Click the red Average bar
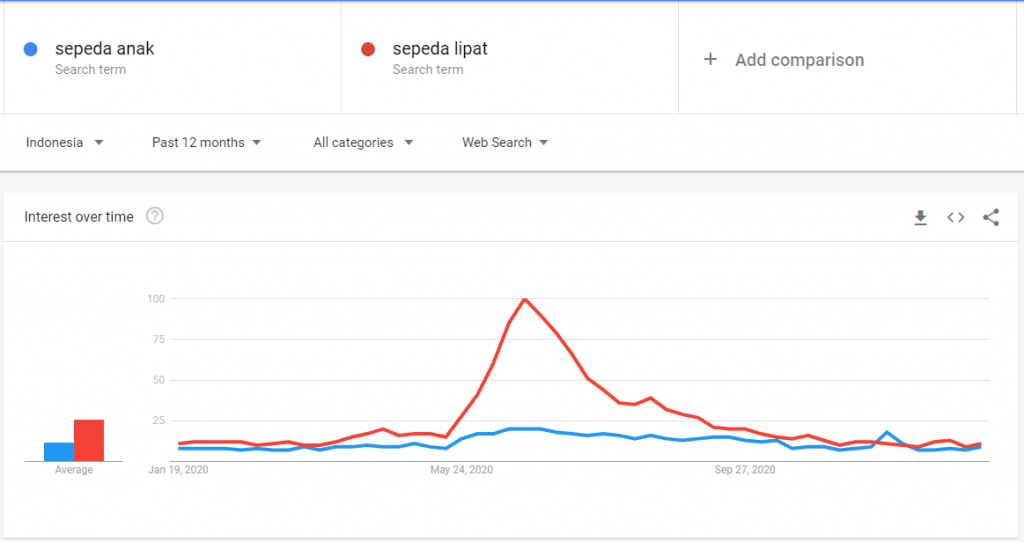 coord(89,440)
